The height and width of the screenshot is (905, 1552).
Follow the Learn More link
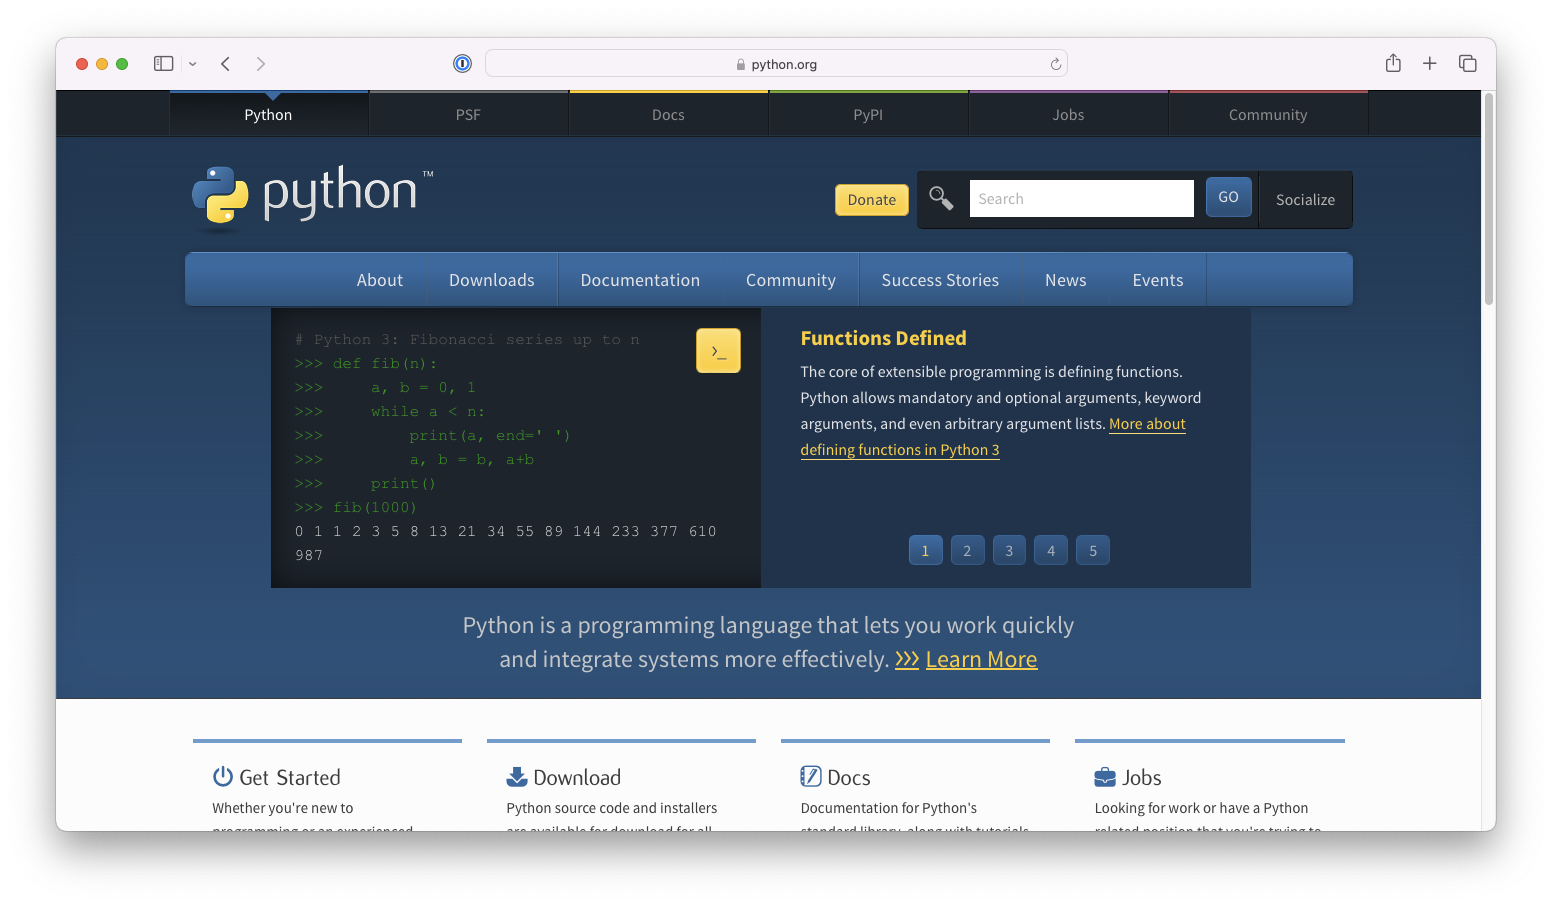pos(981,660)
